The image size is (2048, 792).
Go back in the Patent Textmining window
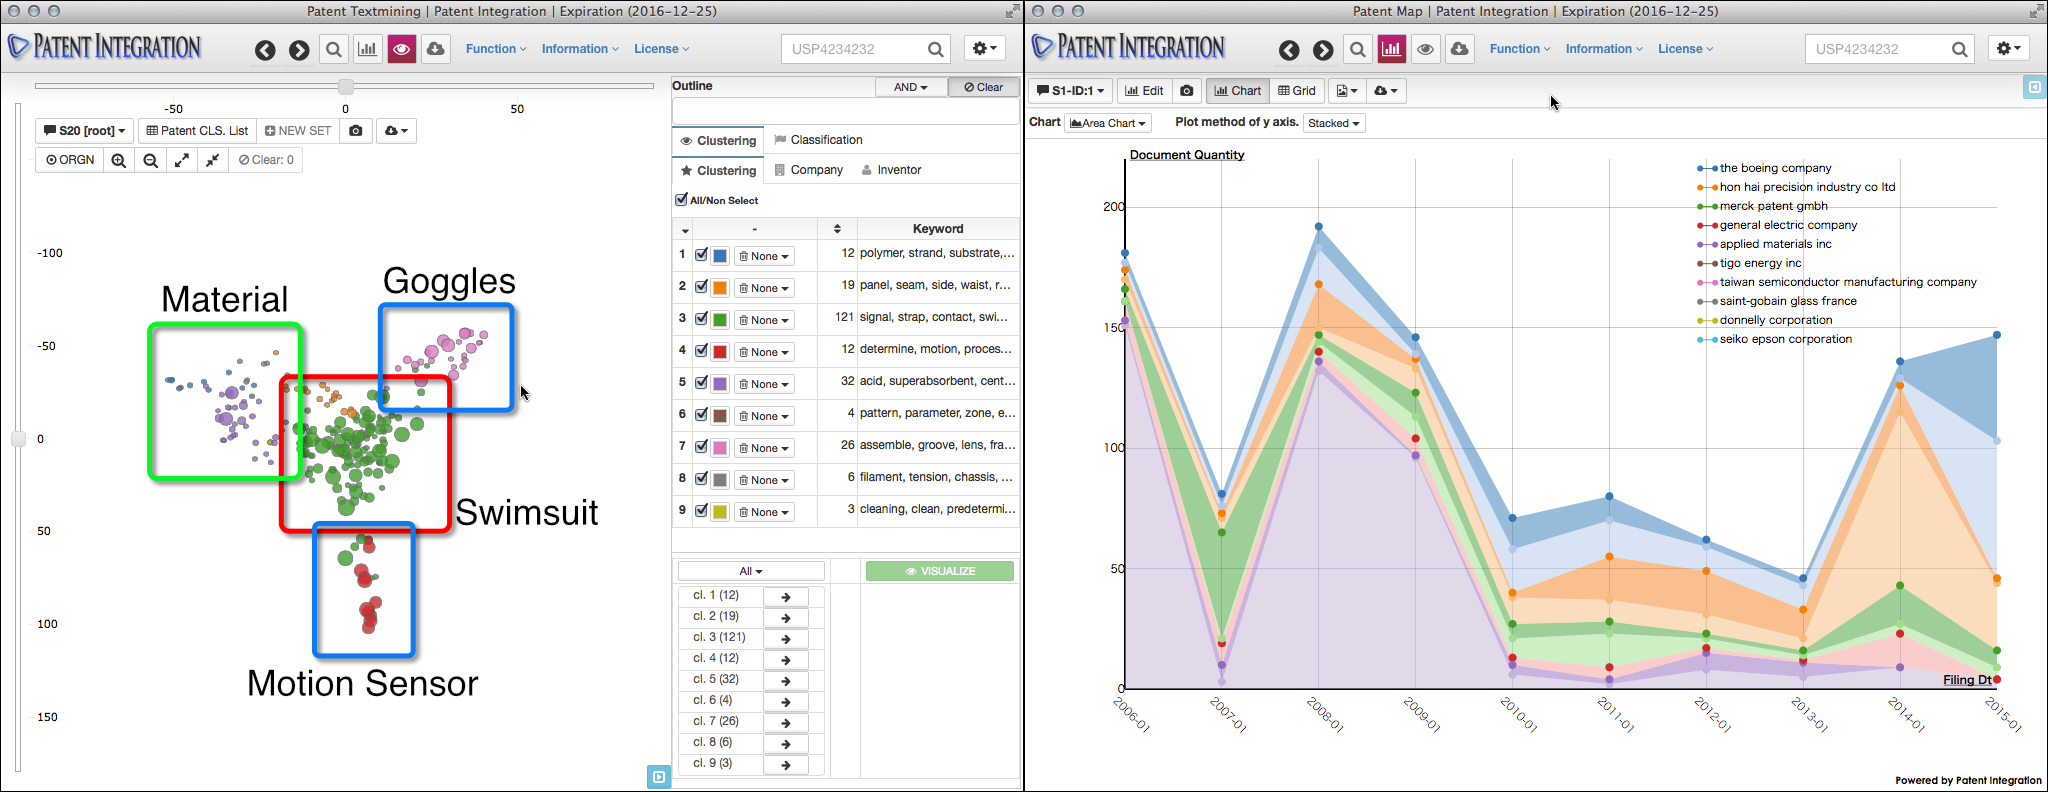265,50
